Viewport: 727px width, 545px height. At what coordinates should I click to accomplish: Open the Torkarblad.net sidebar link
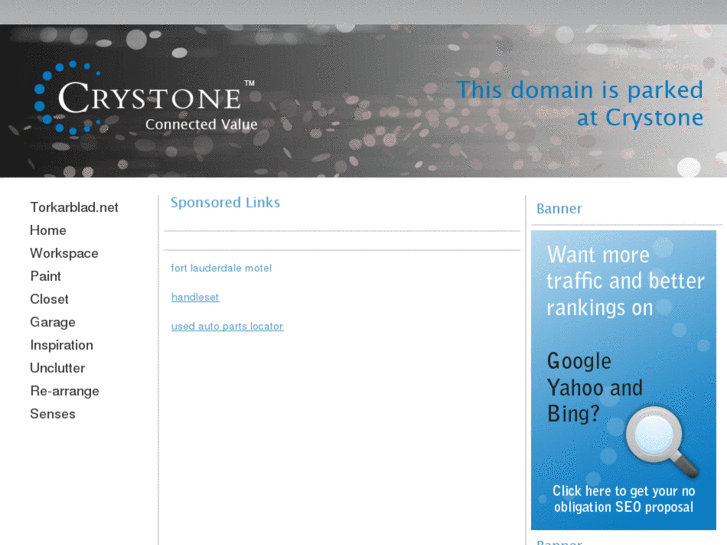tap(74, 207)
